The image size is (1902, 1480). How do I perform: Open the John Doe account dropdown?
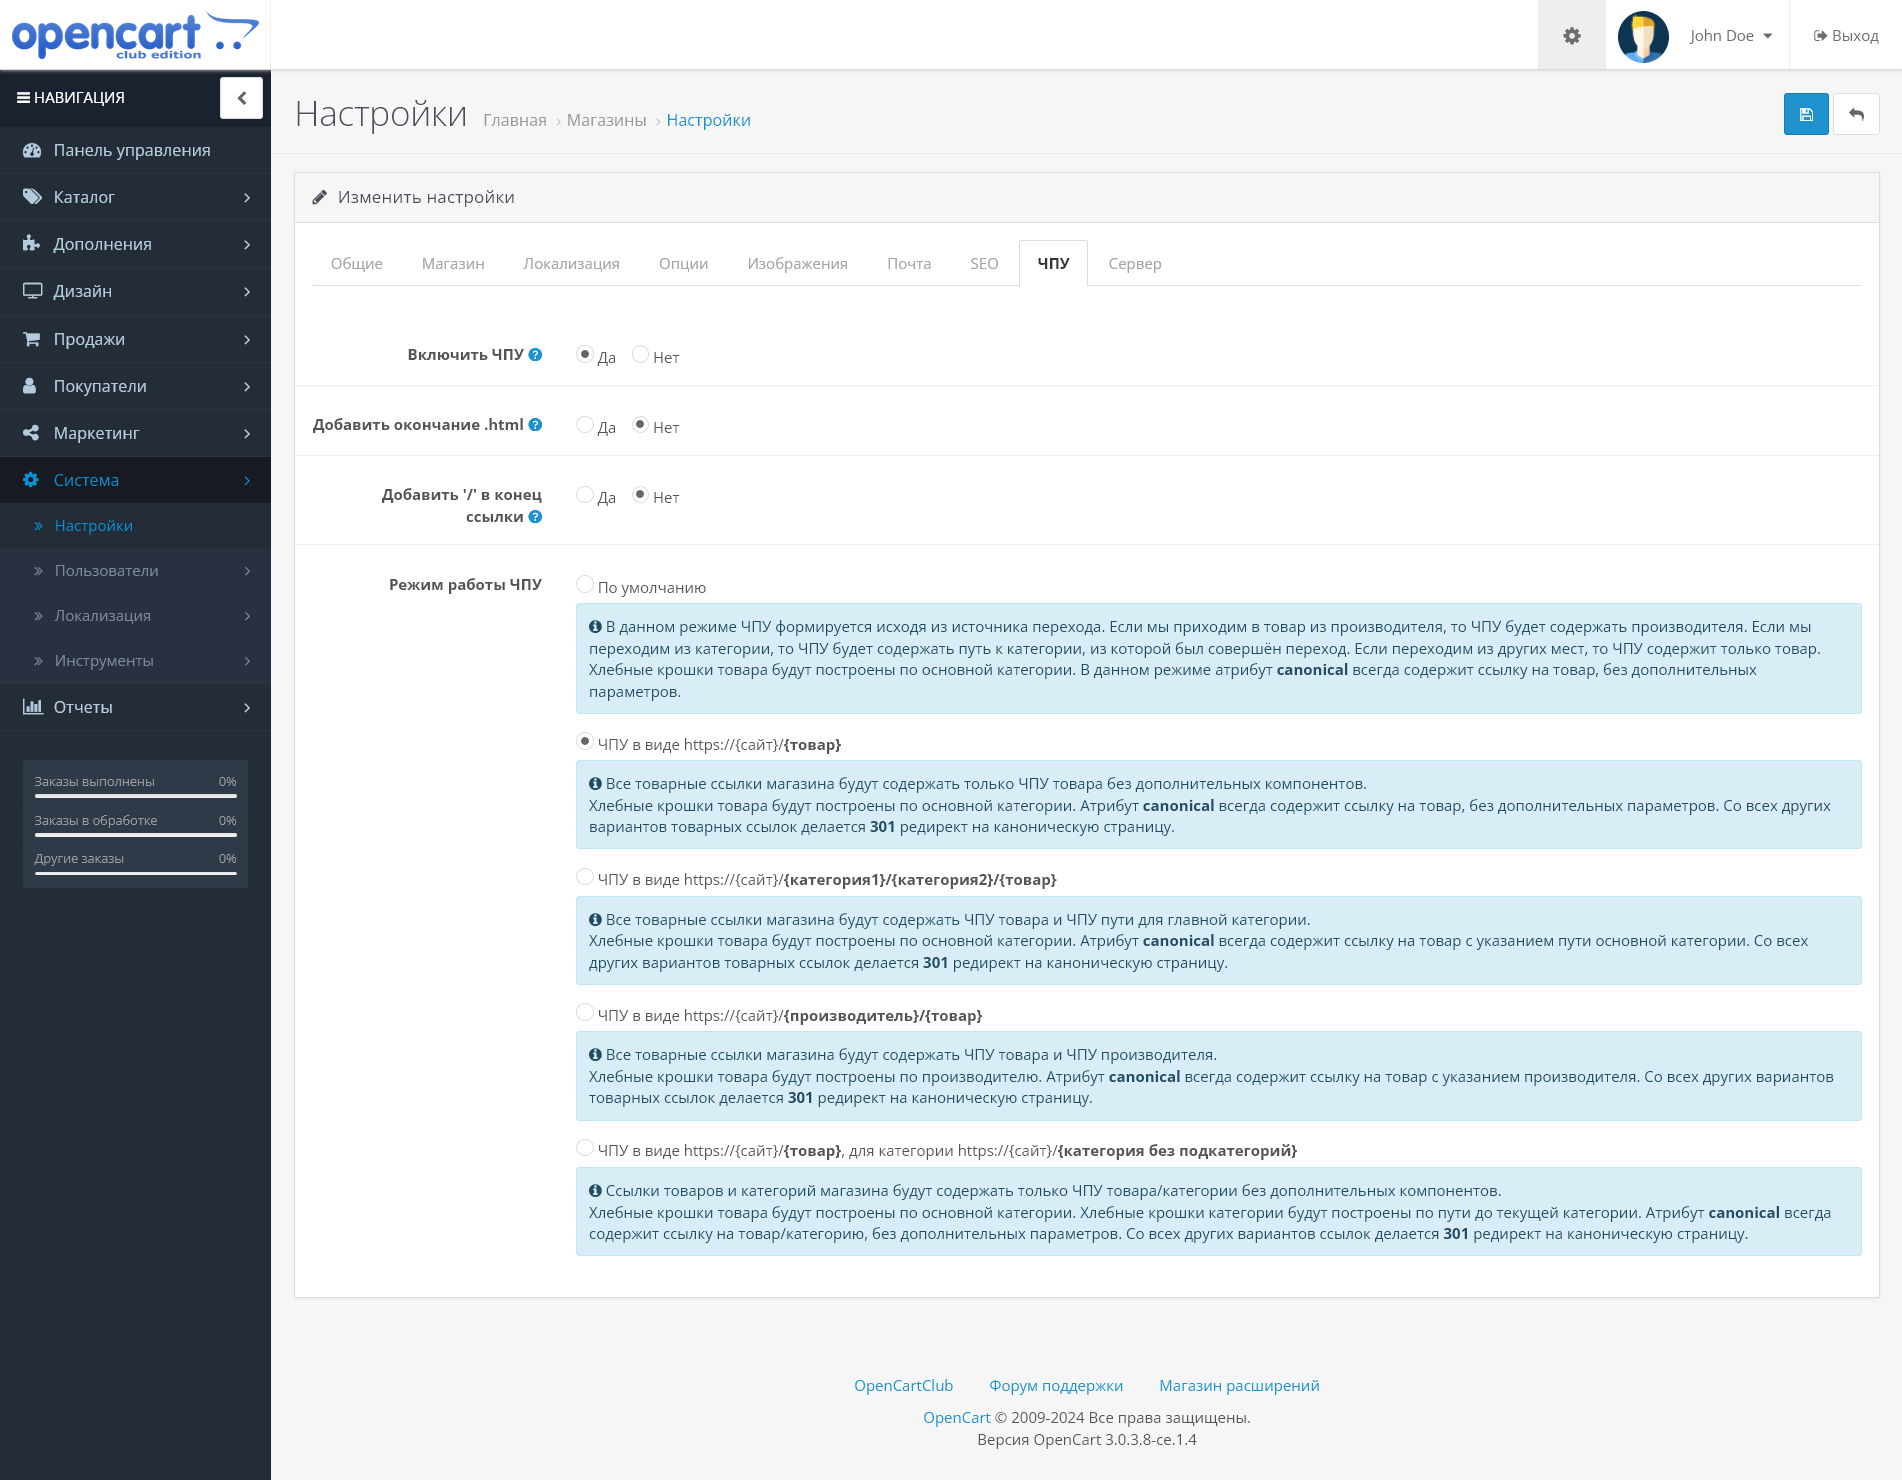[x=1729, y=35]
